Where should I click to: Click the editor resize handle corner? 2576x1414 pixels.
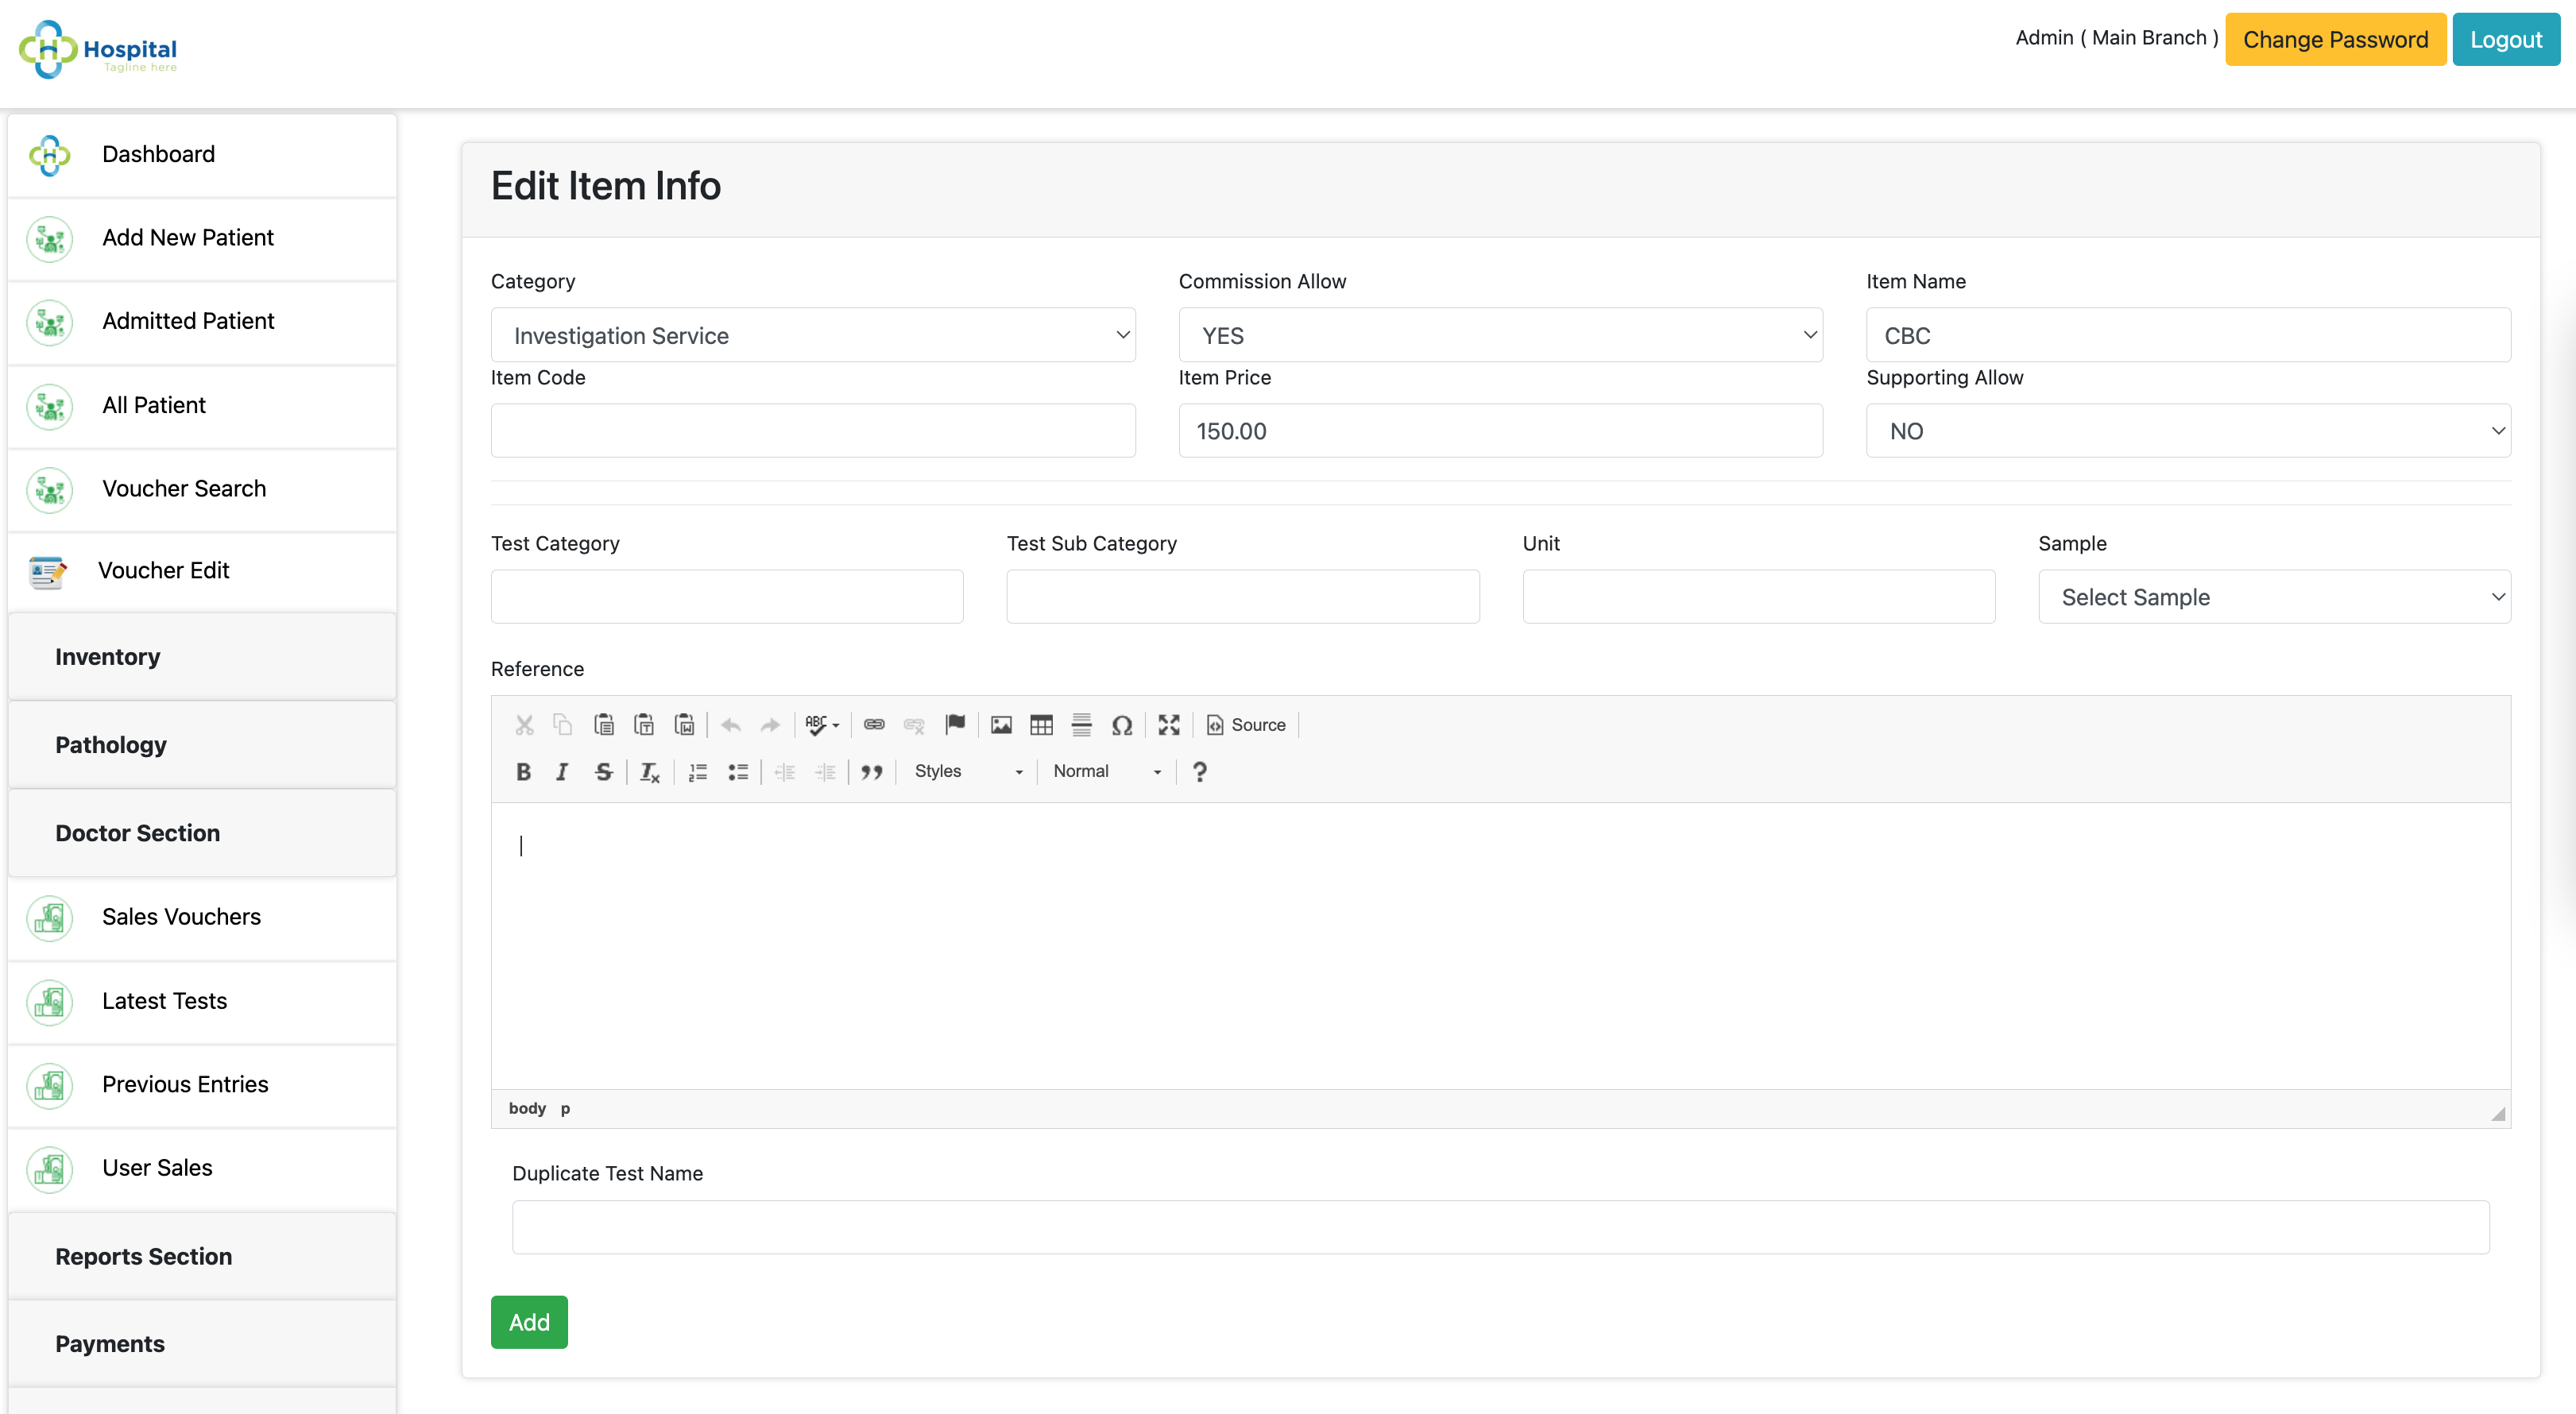(x=2498, y=1114)
